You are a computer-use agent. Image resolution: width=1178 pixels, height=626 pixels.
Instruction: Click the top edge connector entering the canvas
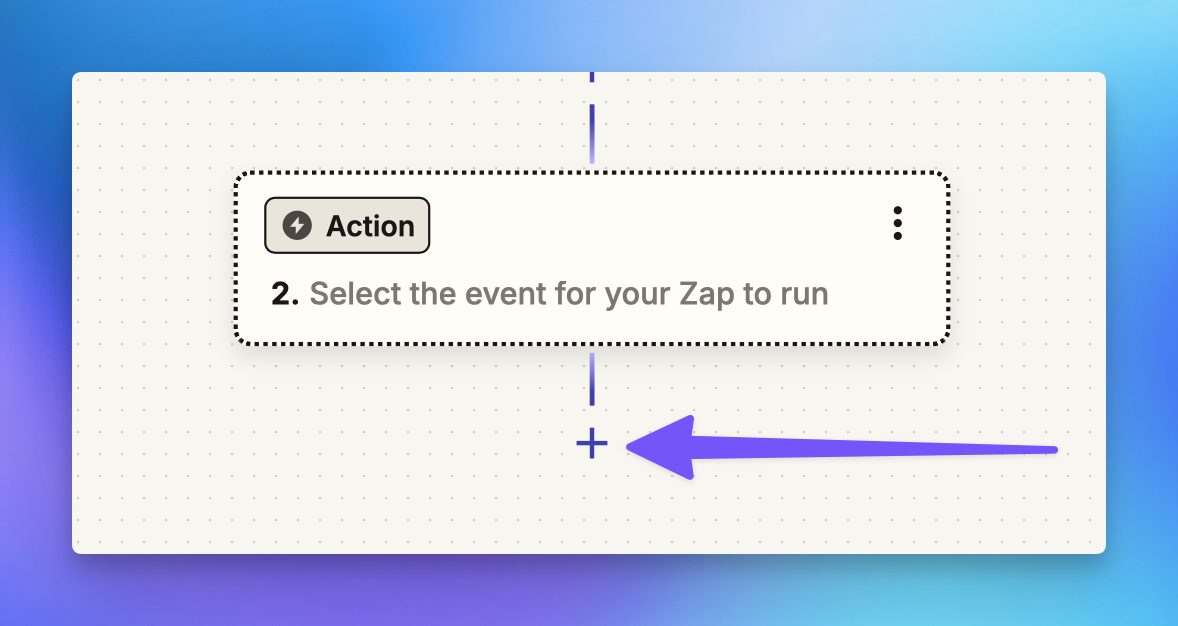tap(592, 77)
